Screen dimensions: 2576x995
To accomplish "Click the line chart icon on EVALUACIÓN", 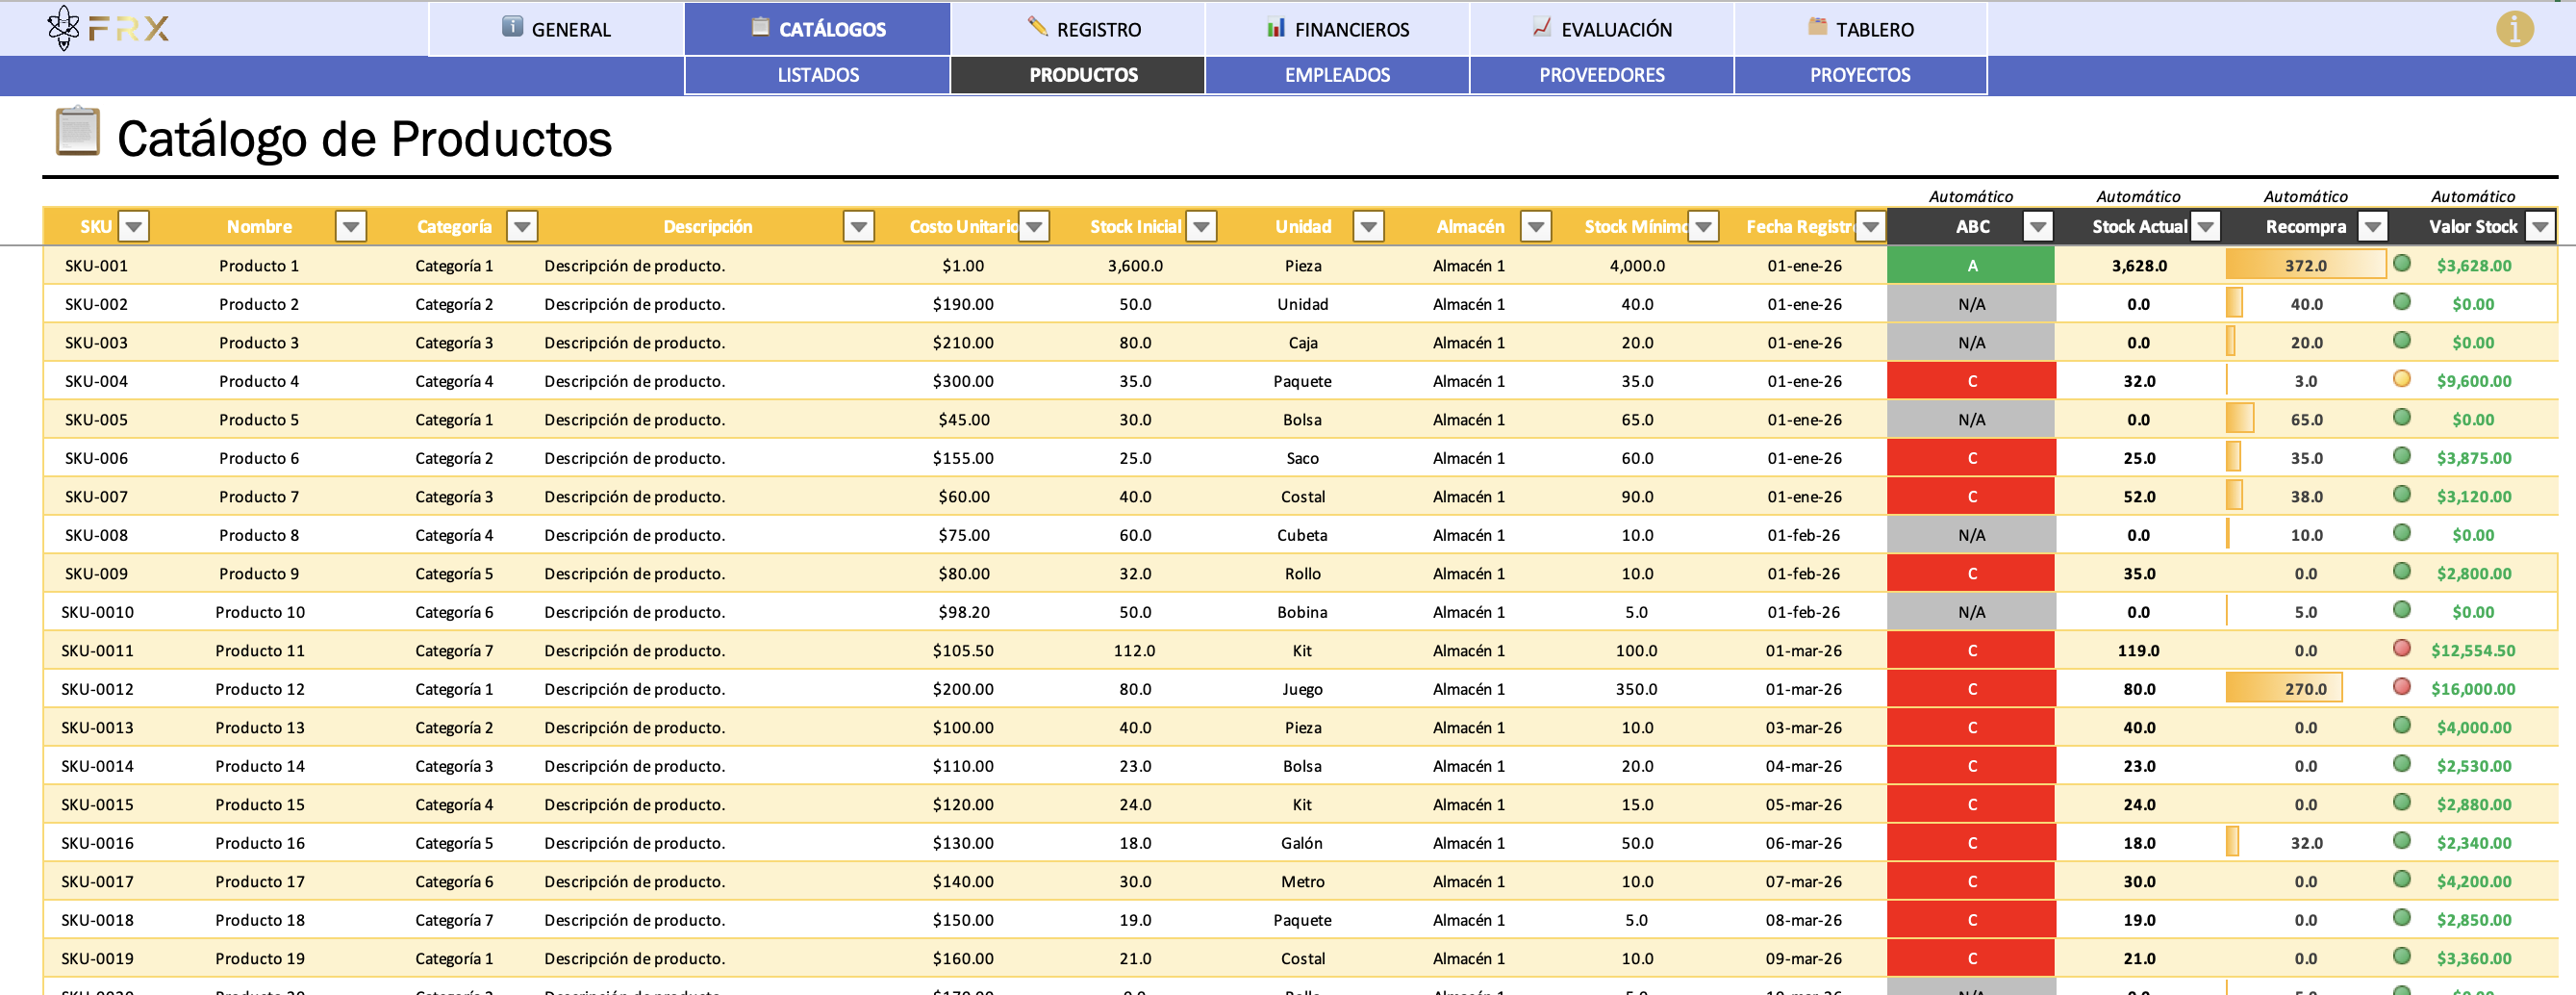I will [x=1541, y=27].
